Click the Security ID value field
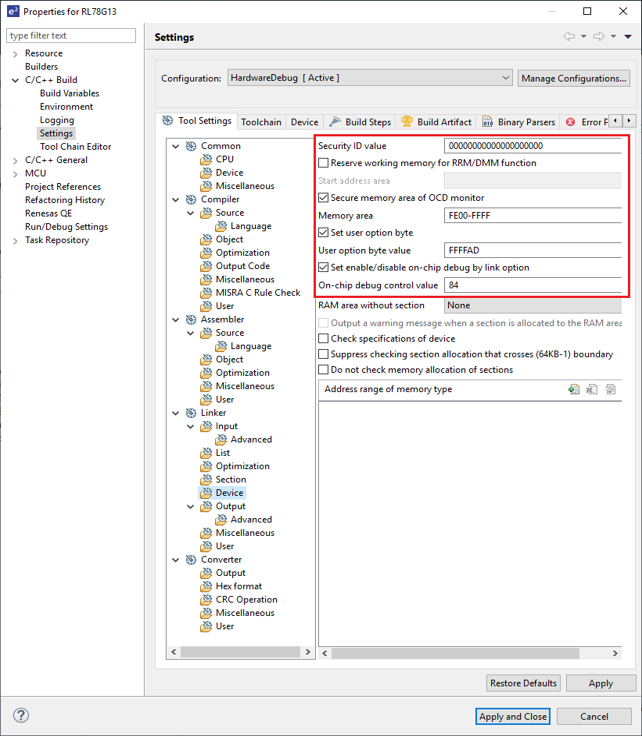Screen dimensions: 642x736 (533, 146)
